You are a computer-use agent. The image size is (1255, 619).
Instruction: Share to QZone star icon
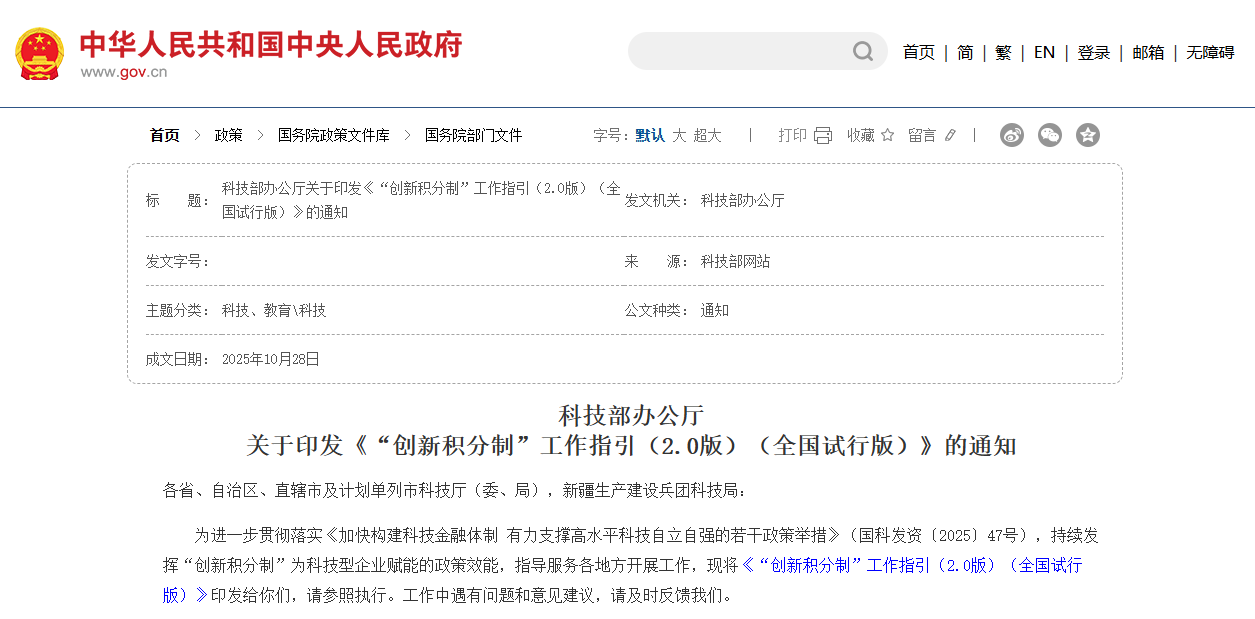[x=1088, y=135]
